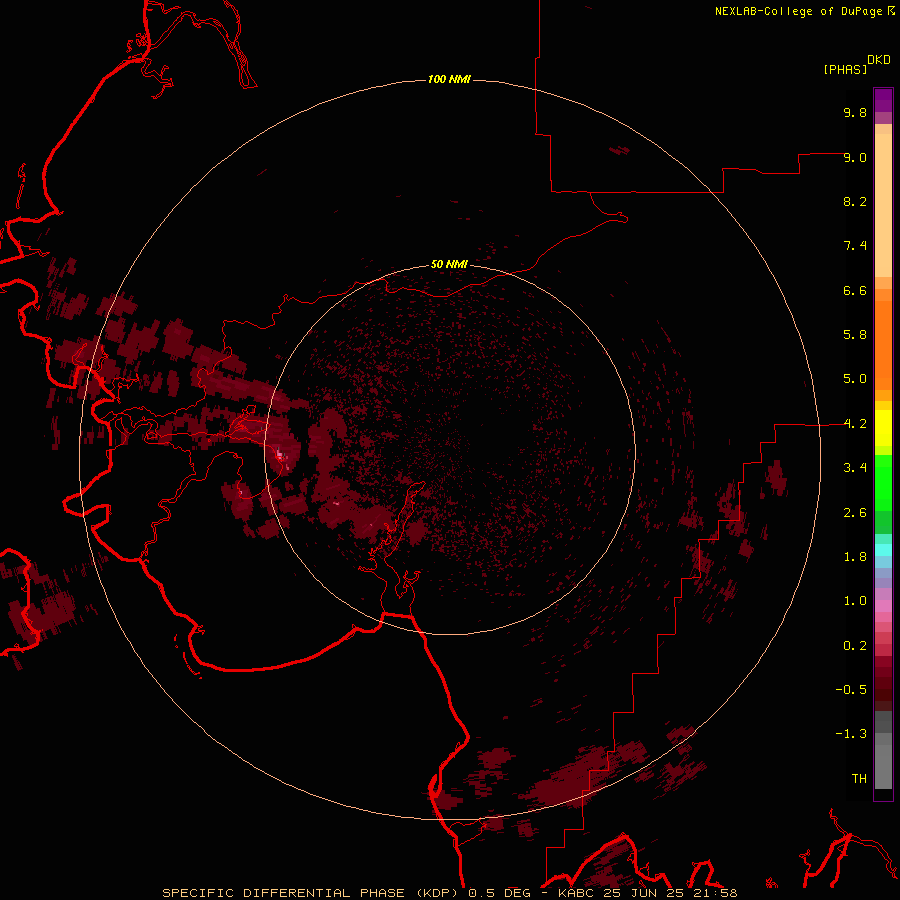900x900 pixels.
Task: Click the TH threshold label
Action: [x=859, y=779]
